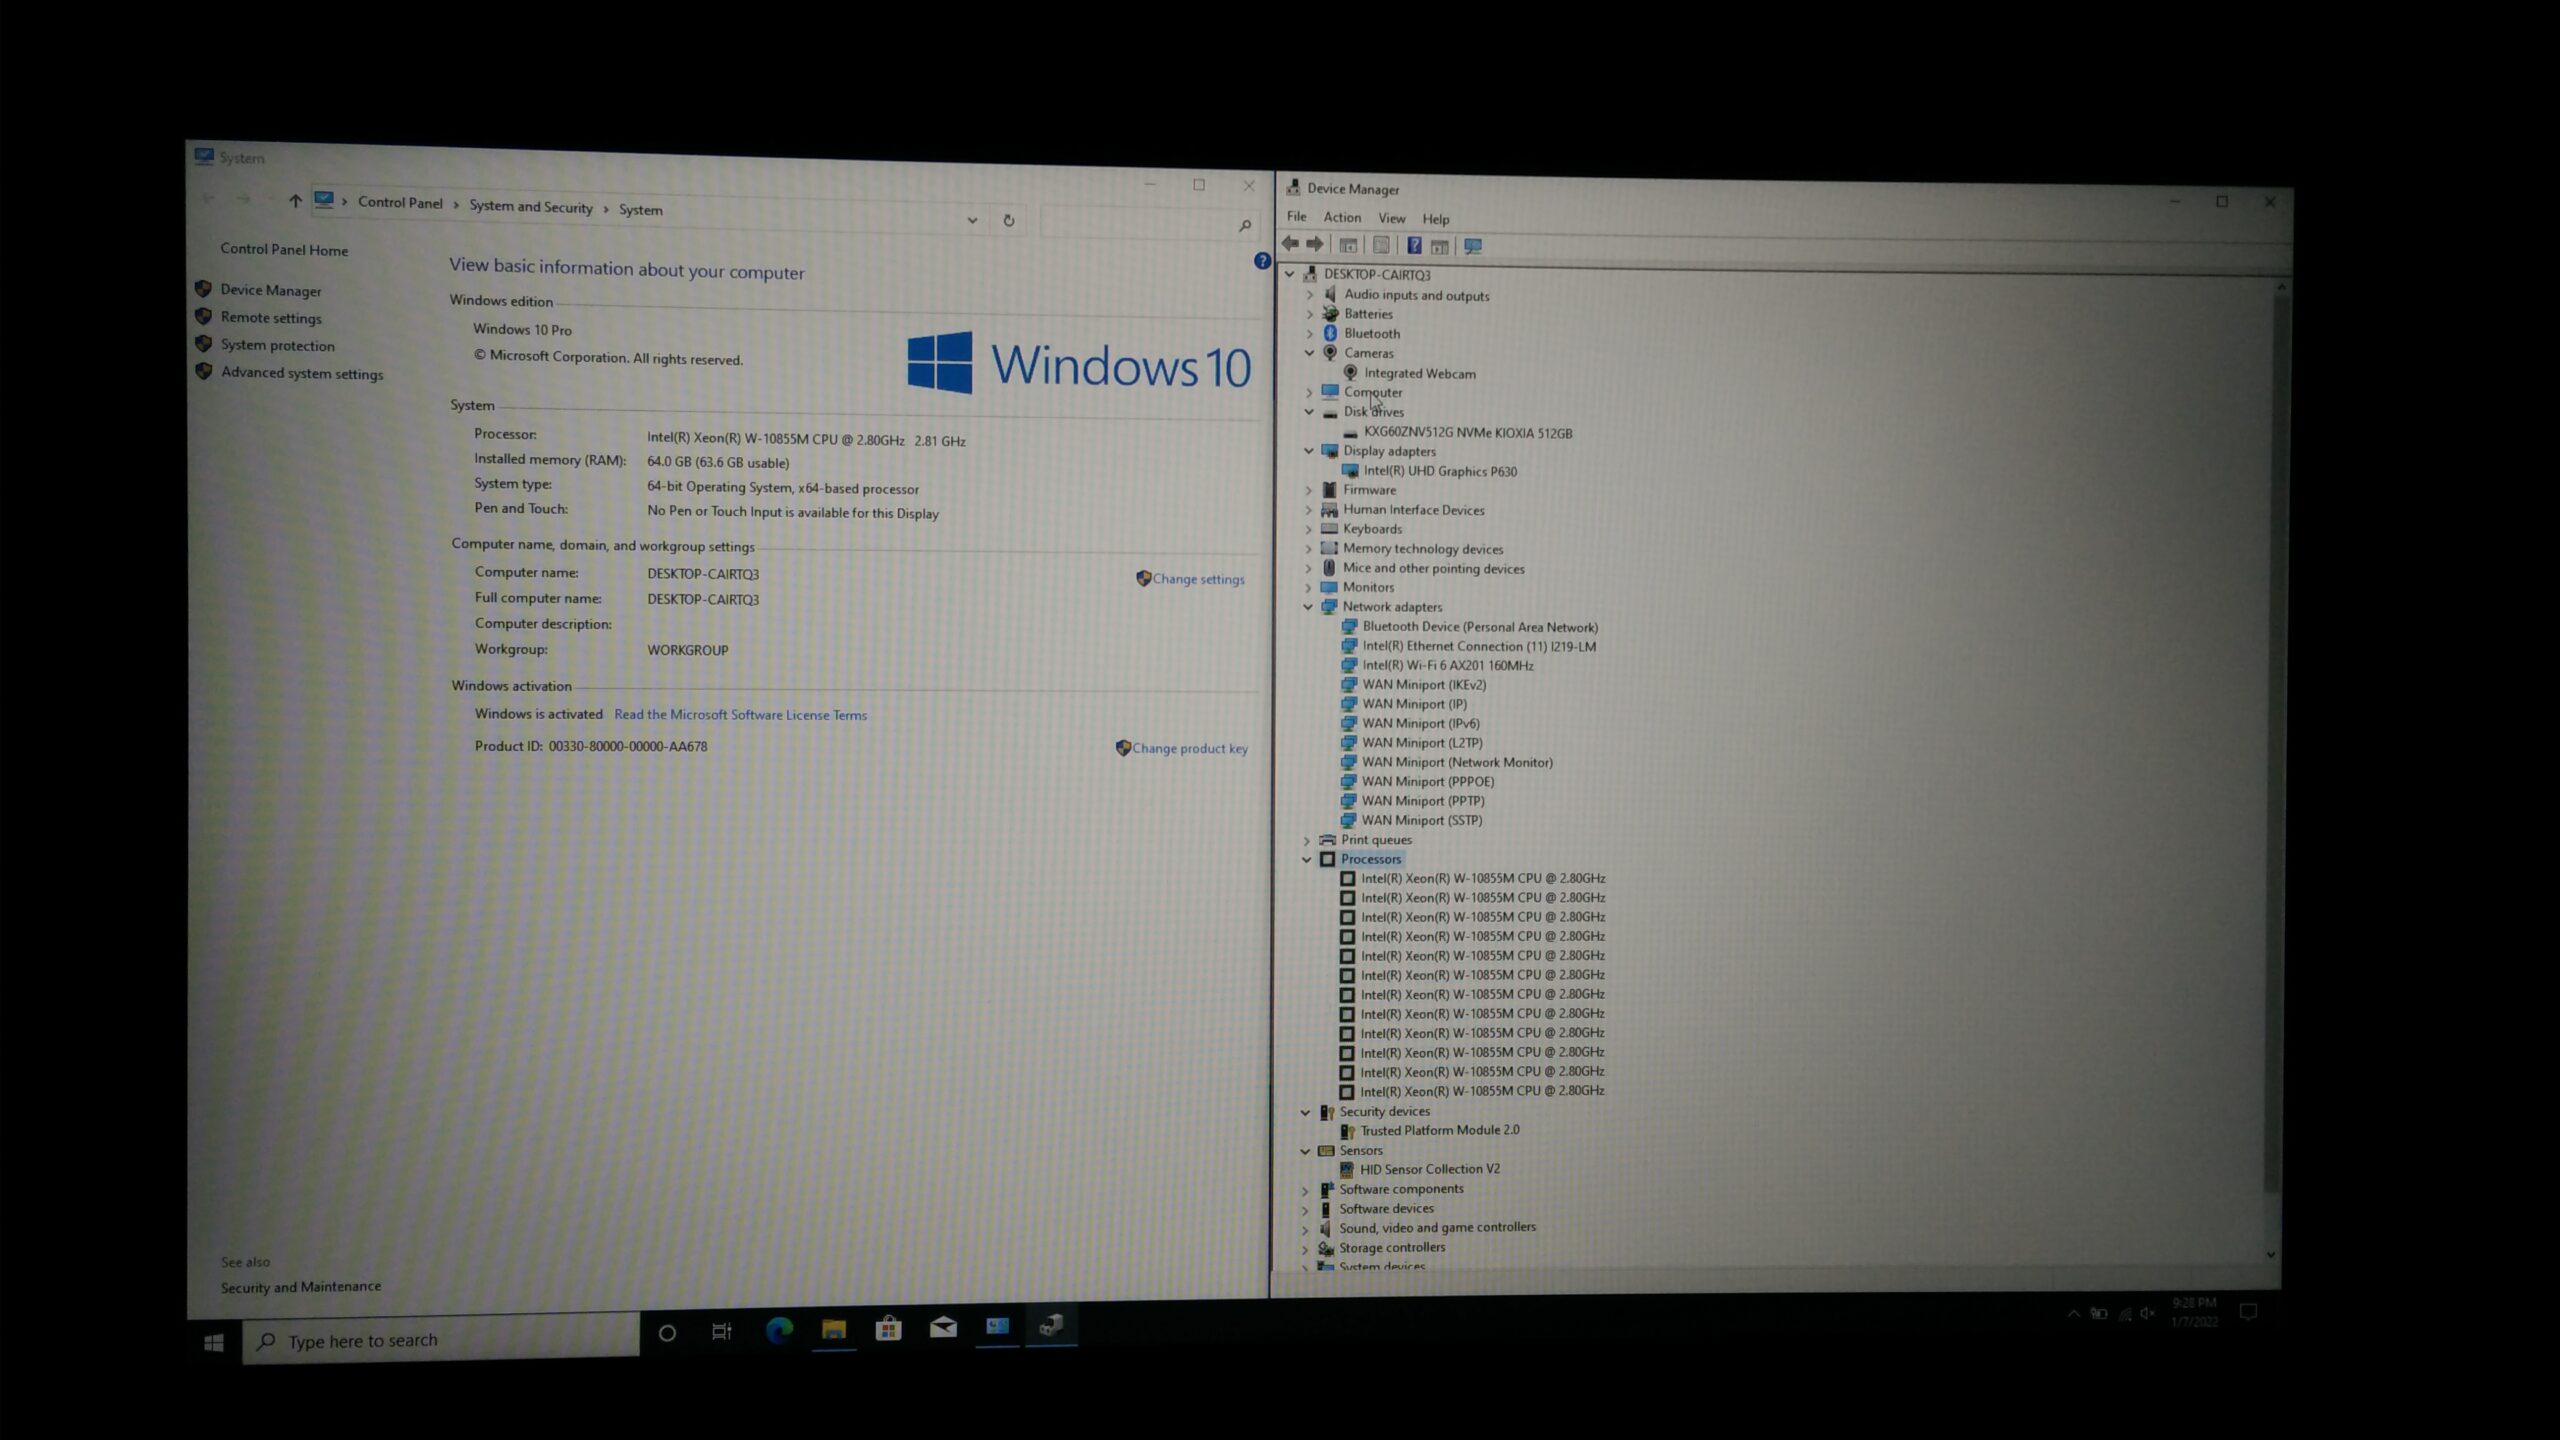The image size is (2560, 1440).
Task: Open System protection link
Action: pos(278,345)
